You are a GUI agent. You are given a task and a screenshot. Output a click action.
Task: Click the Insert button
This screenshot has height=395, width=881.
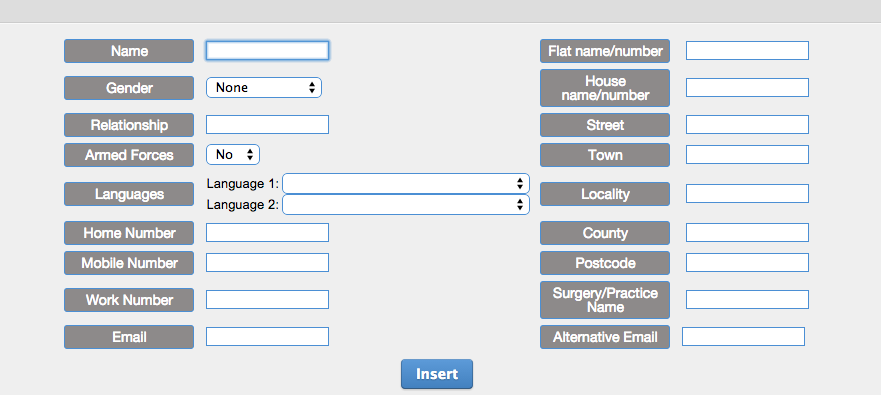tap(437, 374)
